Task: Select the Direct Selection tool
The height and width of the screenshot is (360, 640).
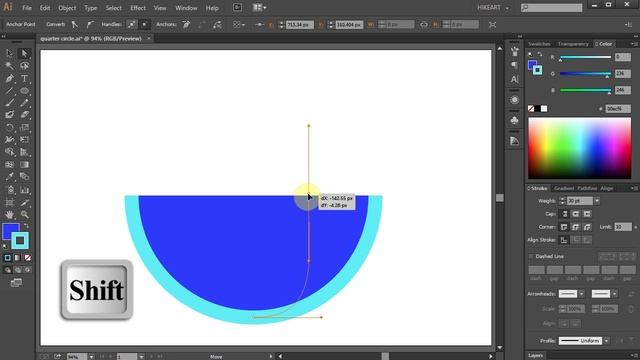Action: [x=24, y=53]
